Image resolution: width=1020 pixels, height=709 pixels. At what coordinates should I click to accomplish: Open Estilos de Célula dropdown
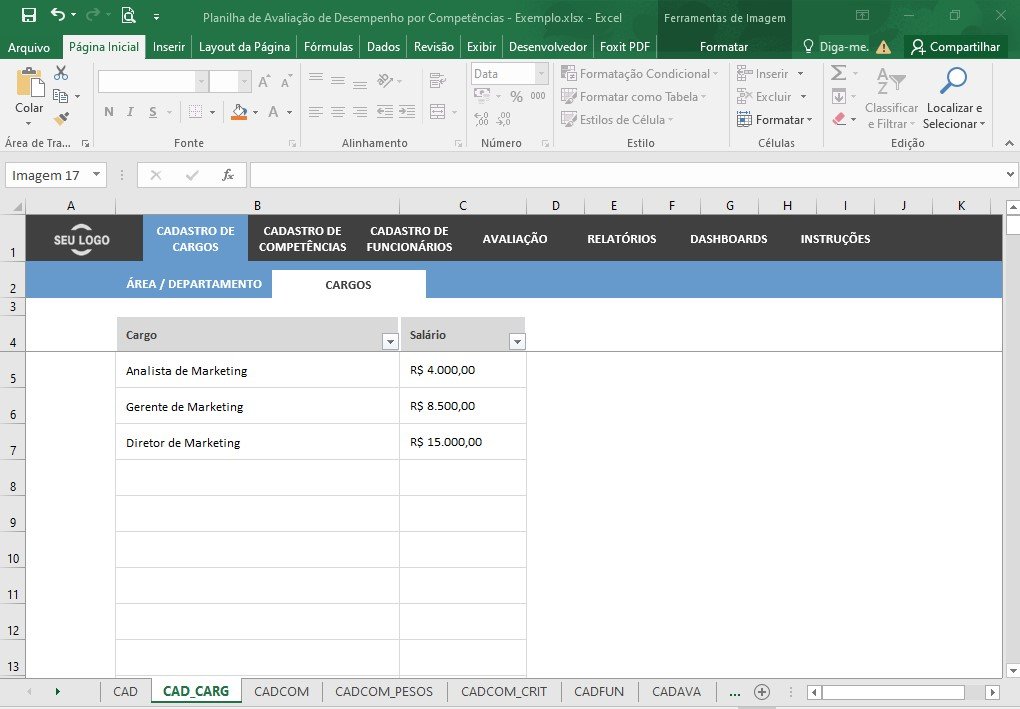[x=617, y=120]
